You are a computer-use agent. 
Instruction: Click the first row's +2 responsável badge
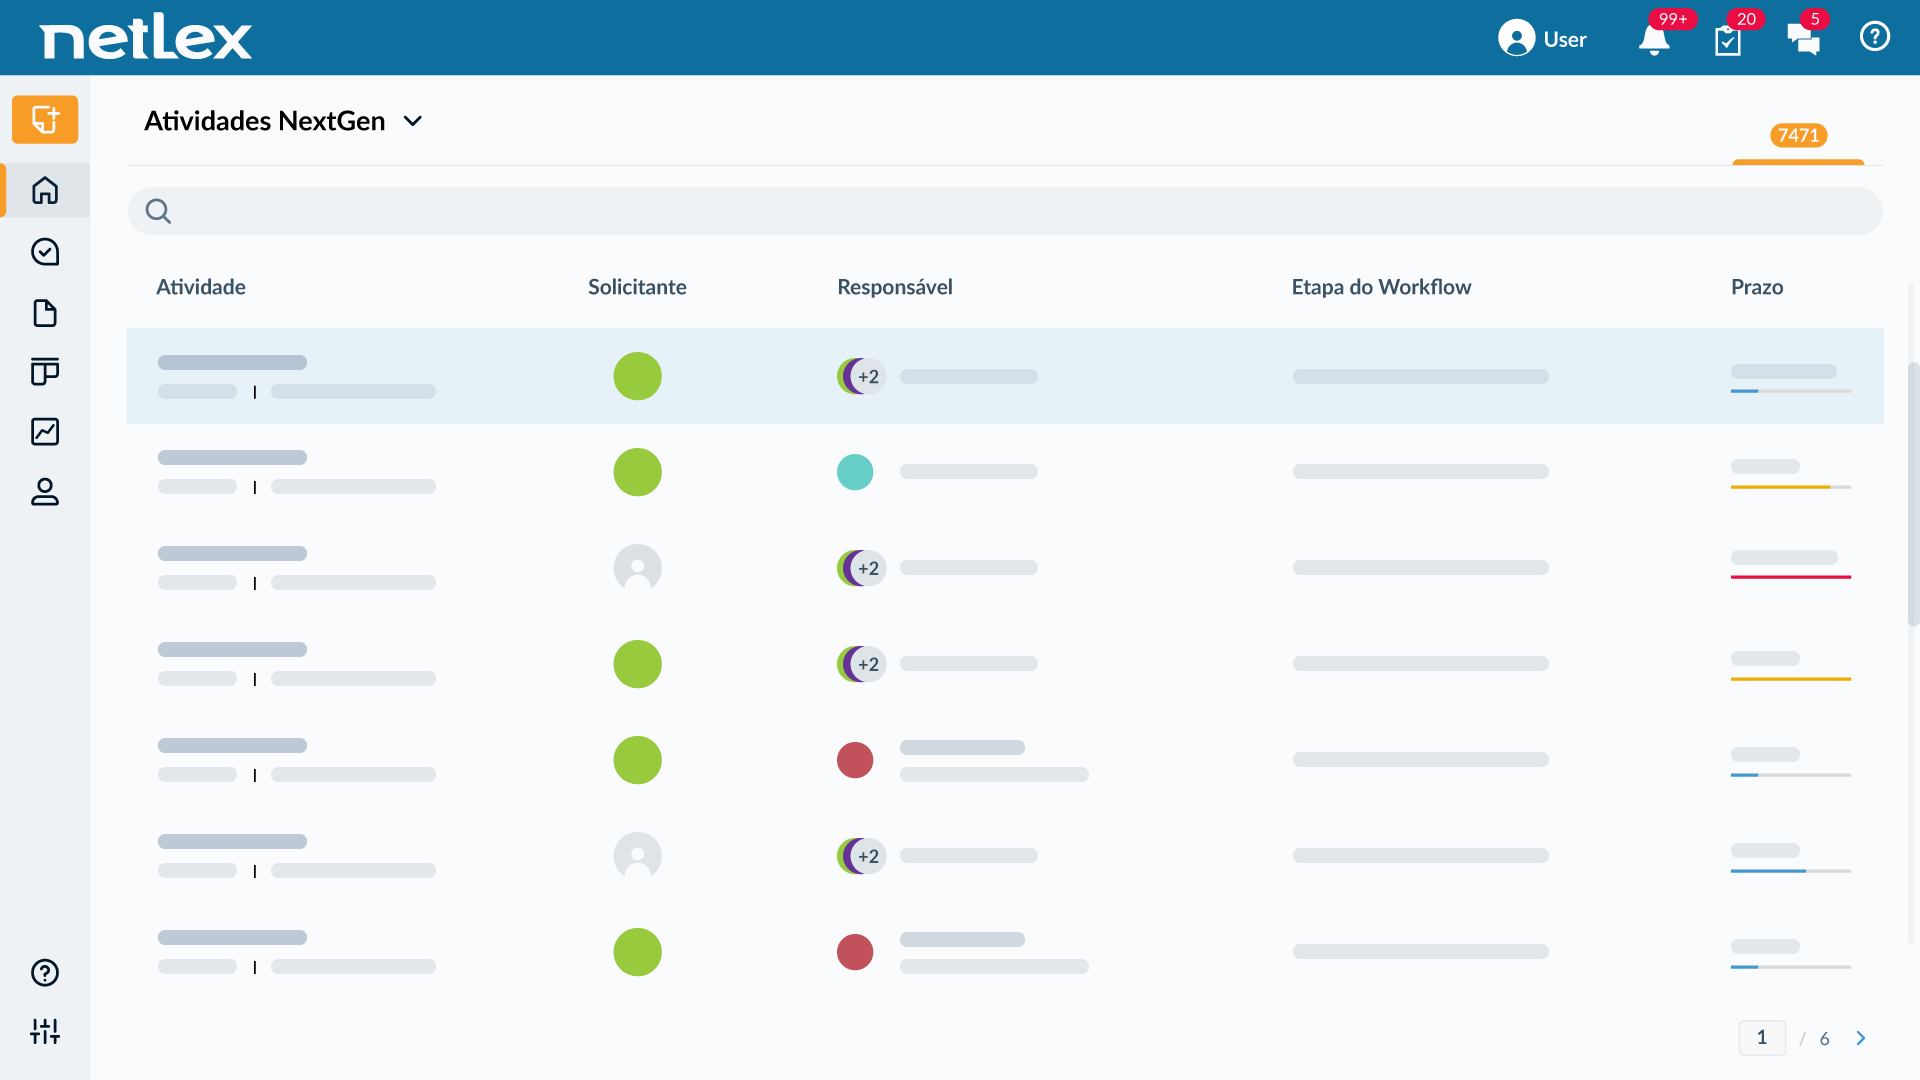868,376
